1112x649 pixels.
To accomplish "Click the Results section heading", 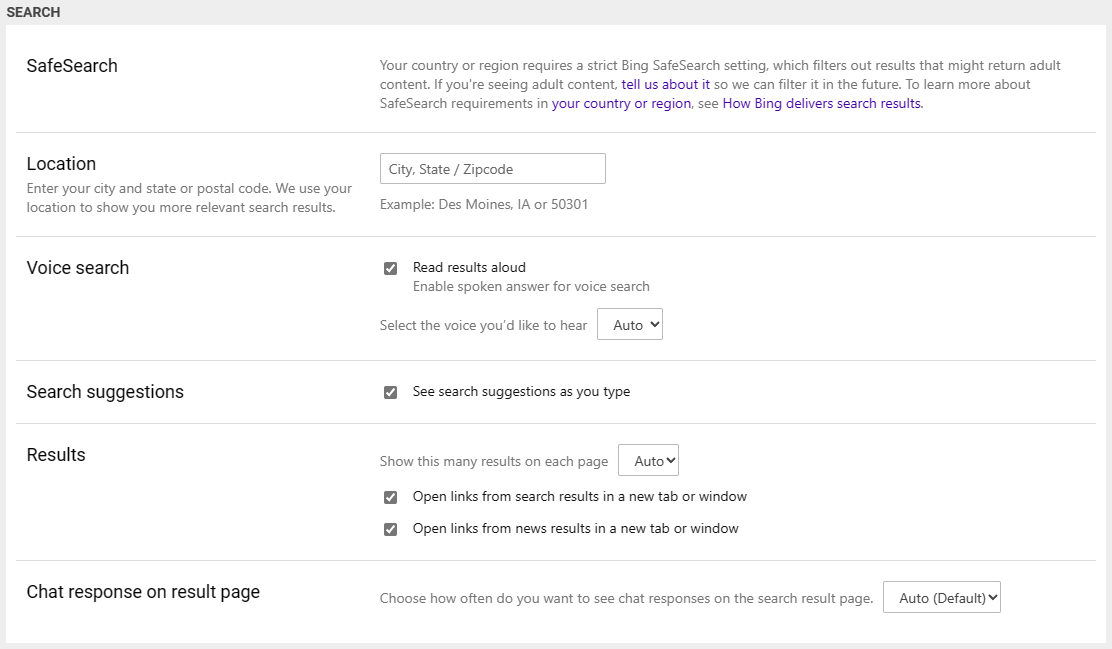I will click(56, 455).
